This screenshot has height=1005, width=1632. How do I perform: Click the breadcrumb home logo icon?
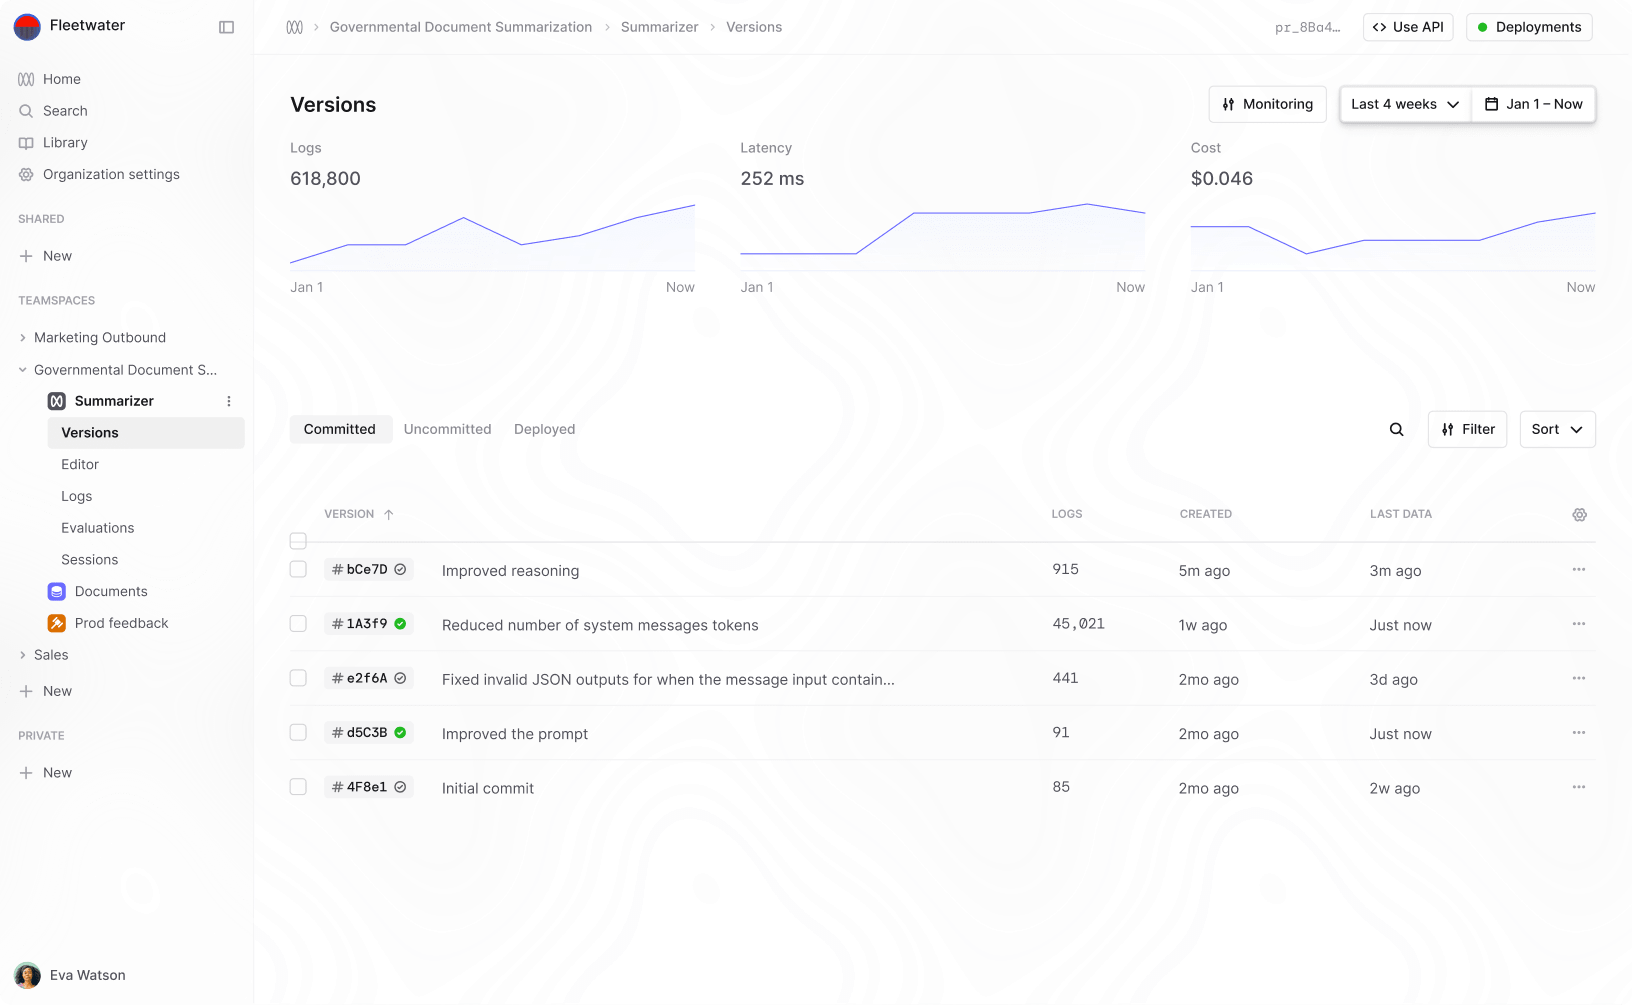pyautogui.click(x=294, y=27)
